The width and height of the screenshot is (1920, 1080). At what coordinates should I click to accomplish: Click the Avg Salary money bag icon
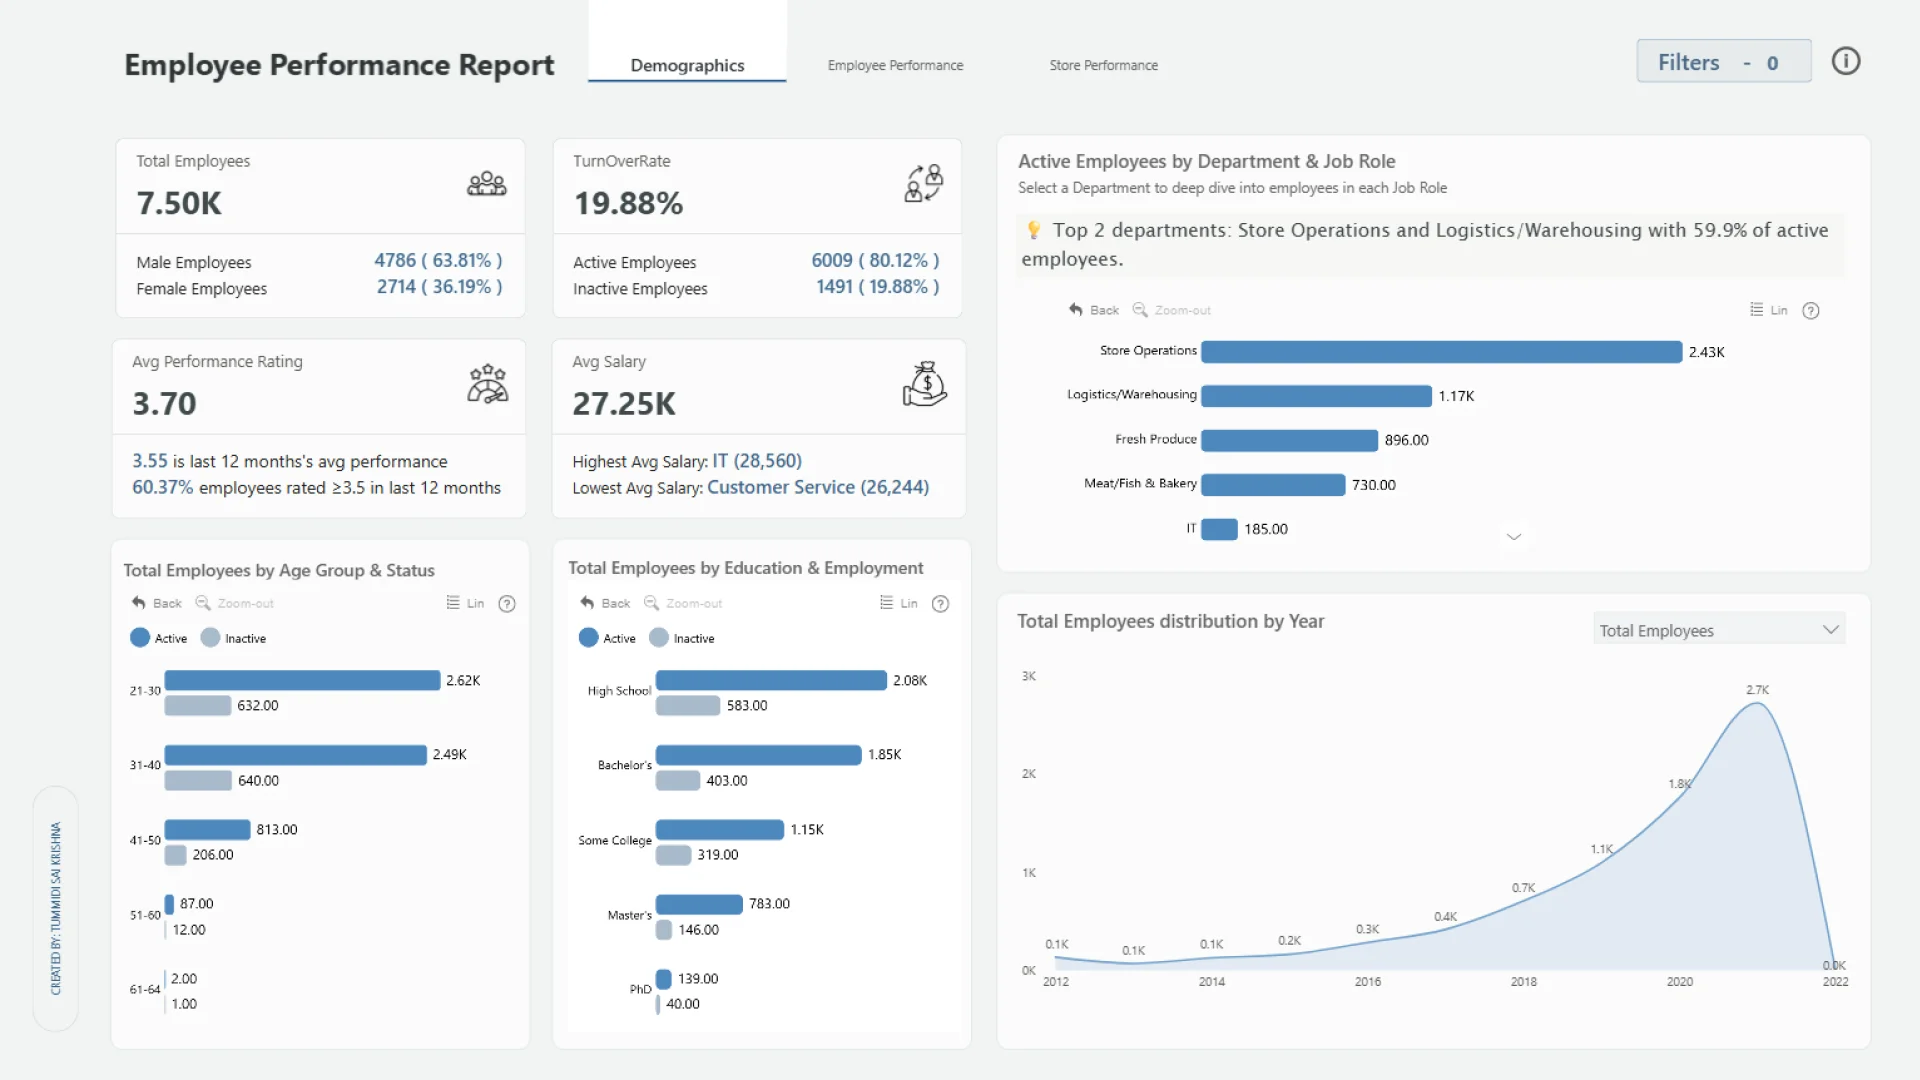[x=924, y=384]
